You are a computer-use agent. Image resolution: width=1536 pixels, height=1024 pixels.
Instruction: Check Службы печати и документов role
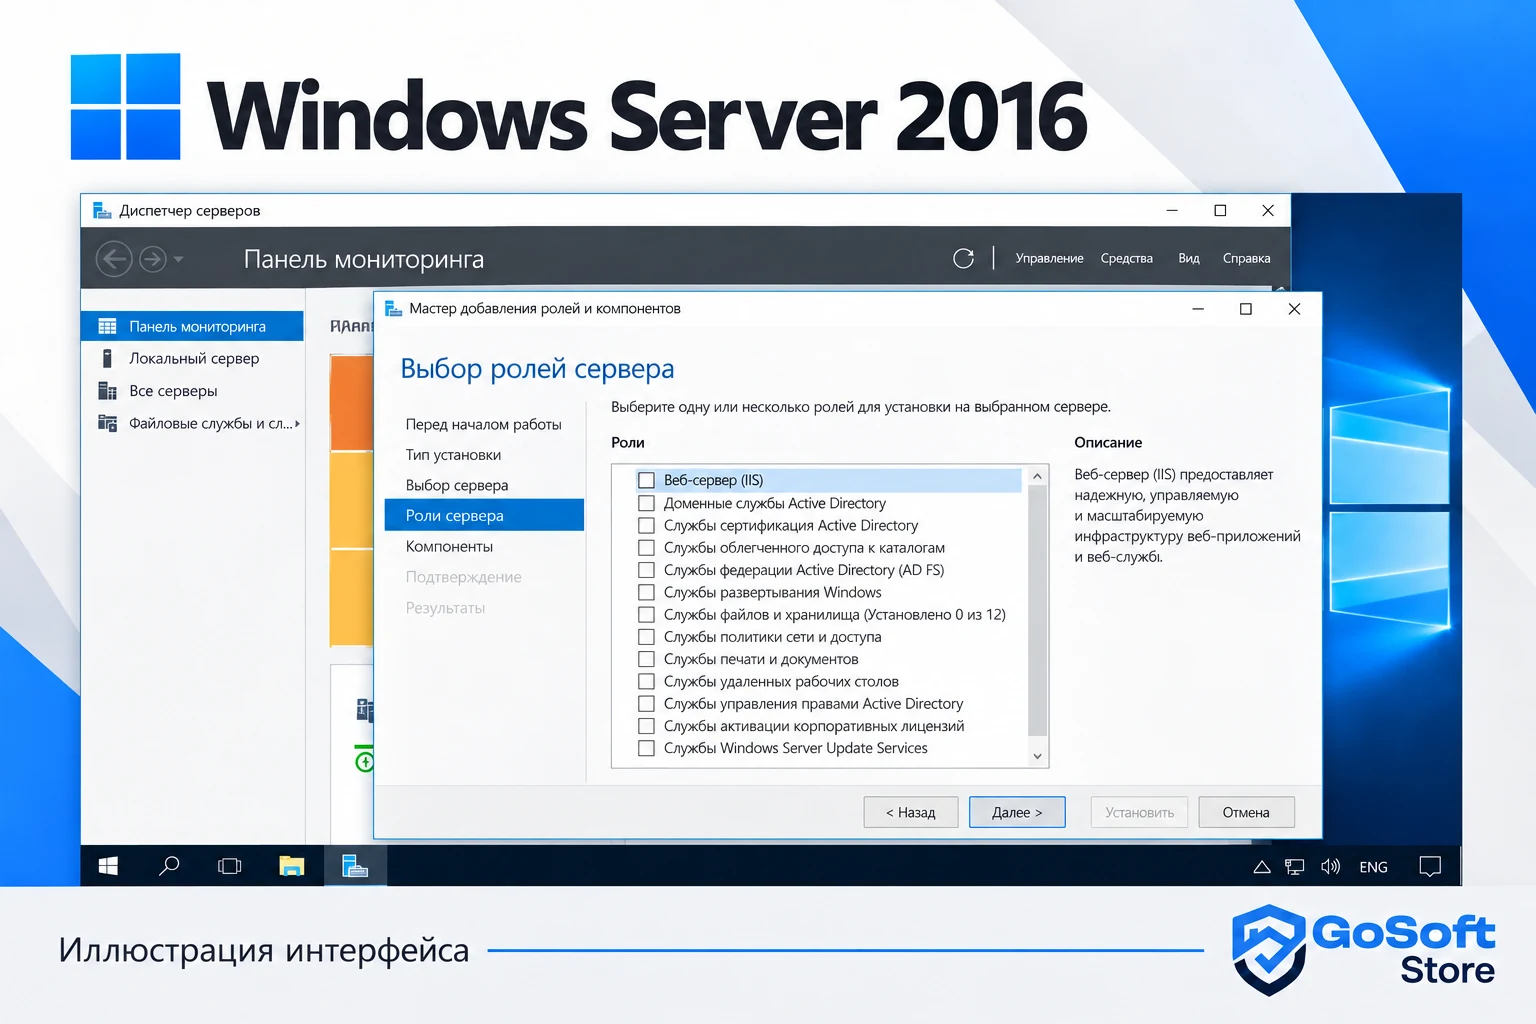tap(646, 659)
